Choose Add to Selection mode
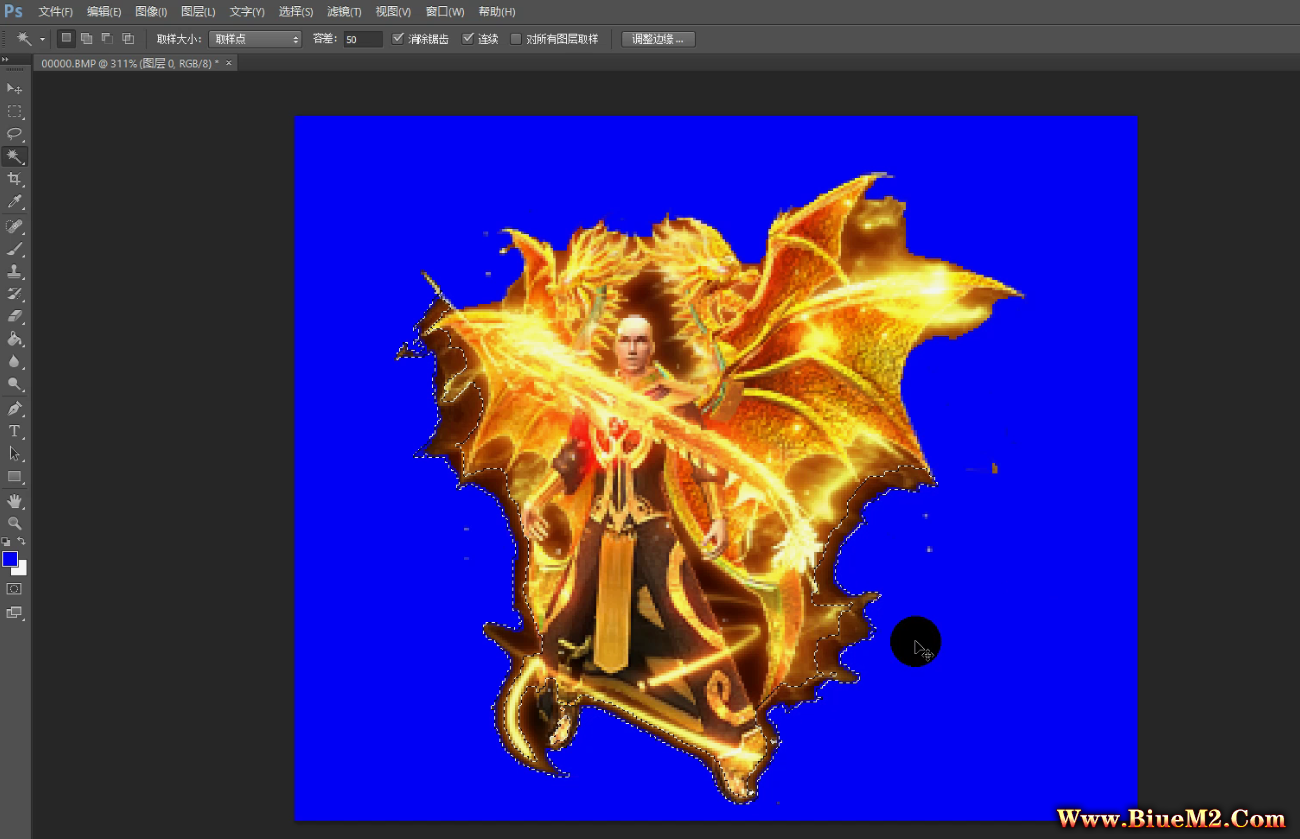The width and height of the screenshot is (1300, 839). click(x=86, y=39)
